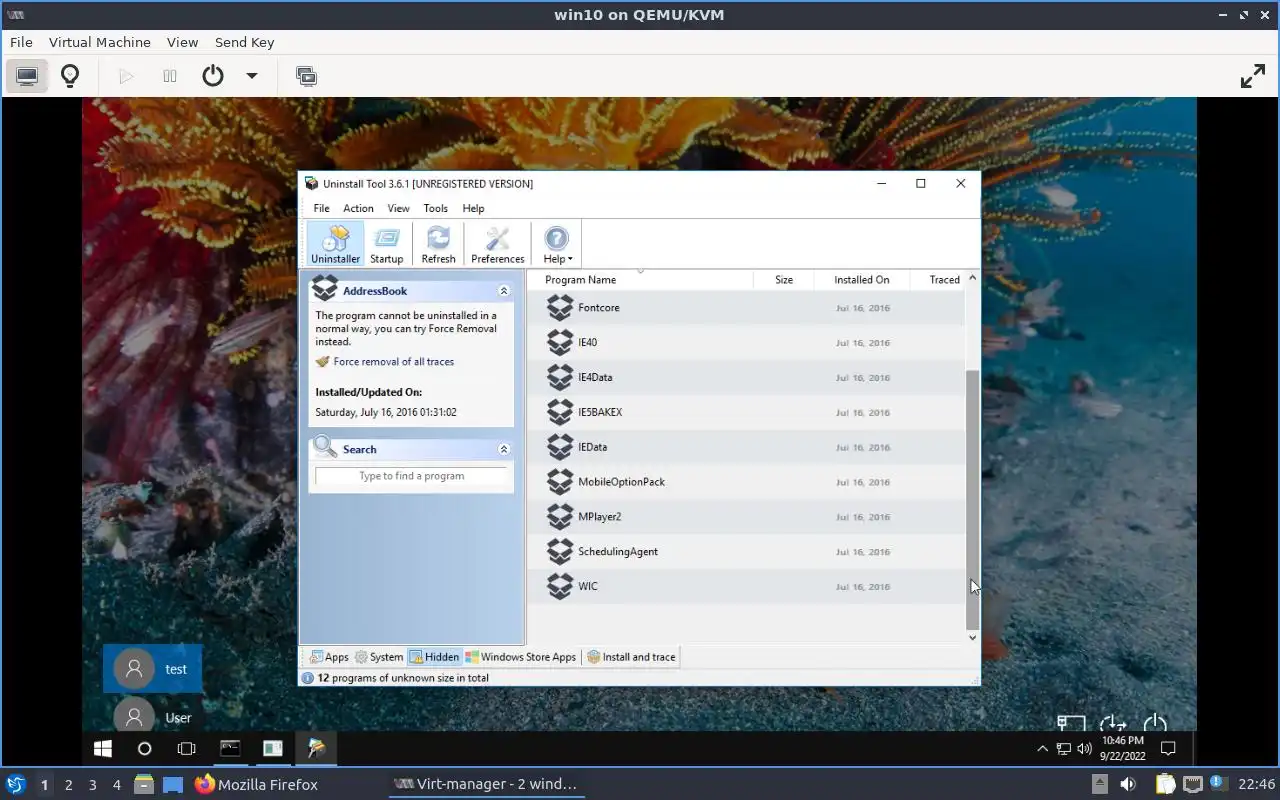Sort by Installed On column header
The image size is (1280, 800).
[x=861, y=280]
